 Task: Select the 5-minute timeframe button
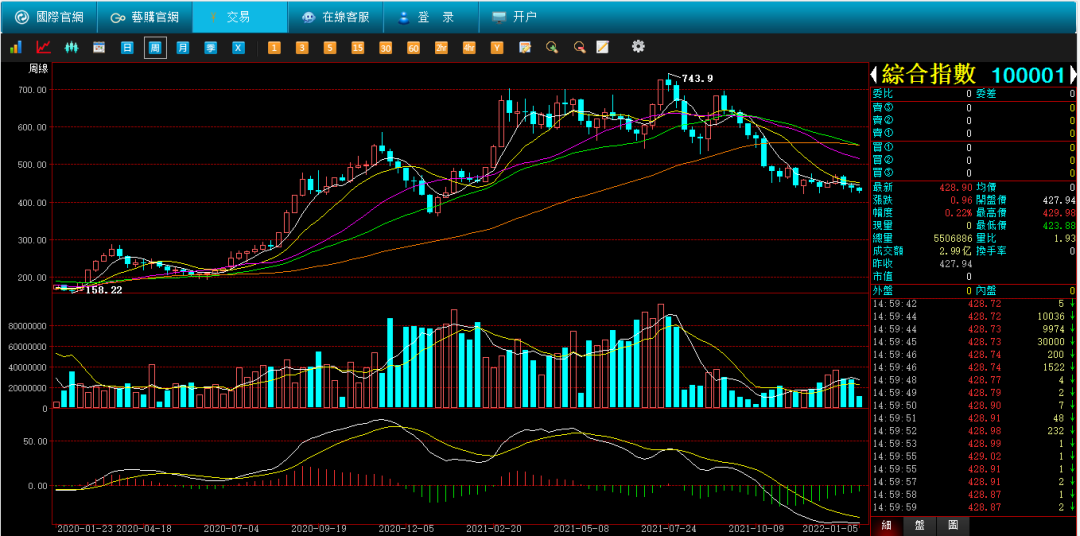pos(330,48)
